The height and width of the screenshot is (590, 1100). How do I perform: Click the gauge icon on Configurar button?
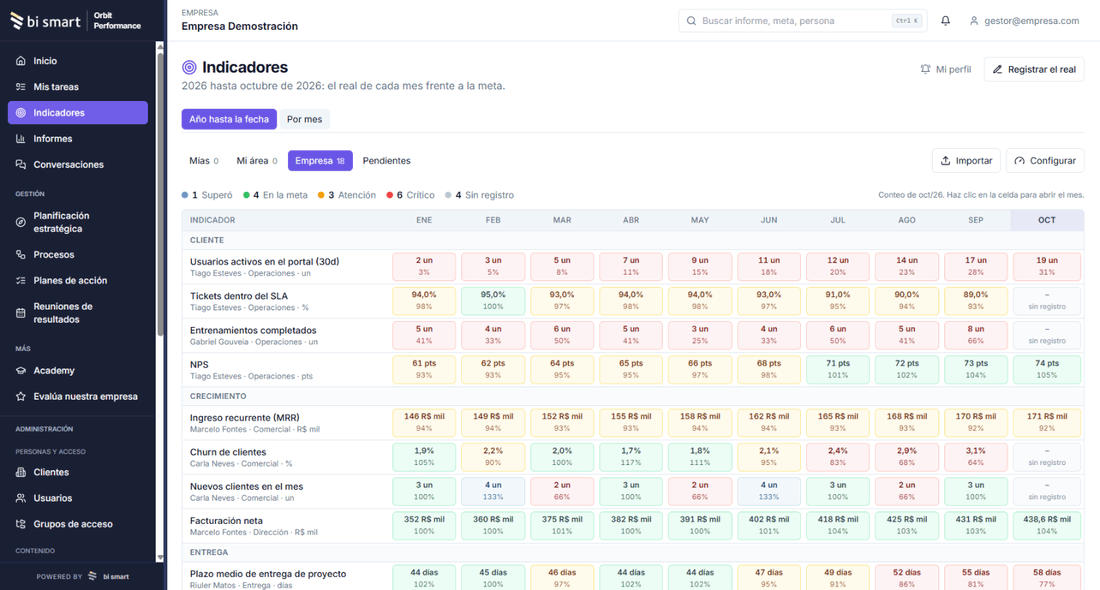[1019, 161]
